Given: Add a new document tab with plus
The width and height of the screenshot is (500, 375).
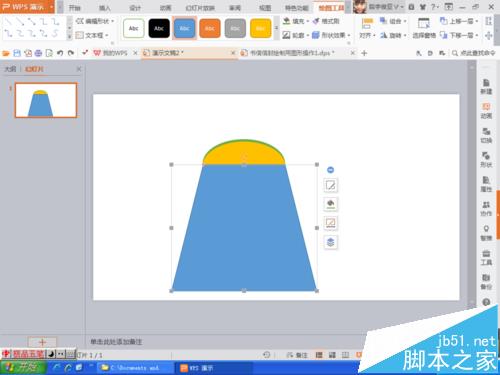Looking at the screenshot, I should pyautogui.click(x=364, y=53).
